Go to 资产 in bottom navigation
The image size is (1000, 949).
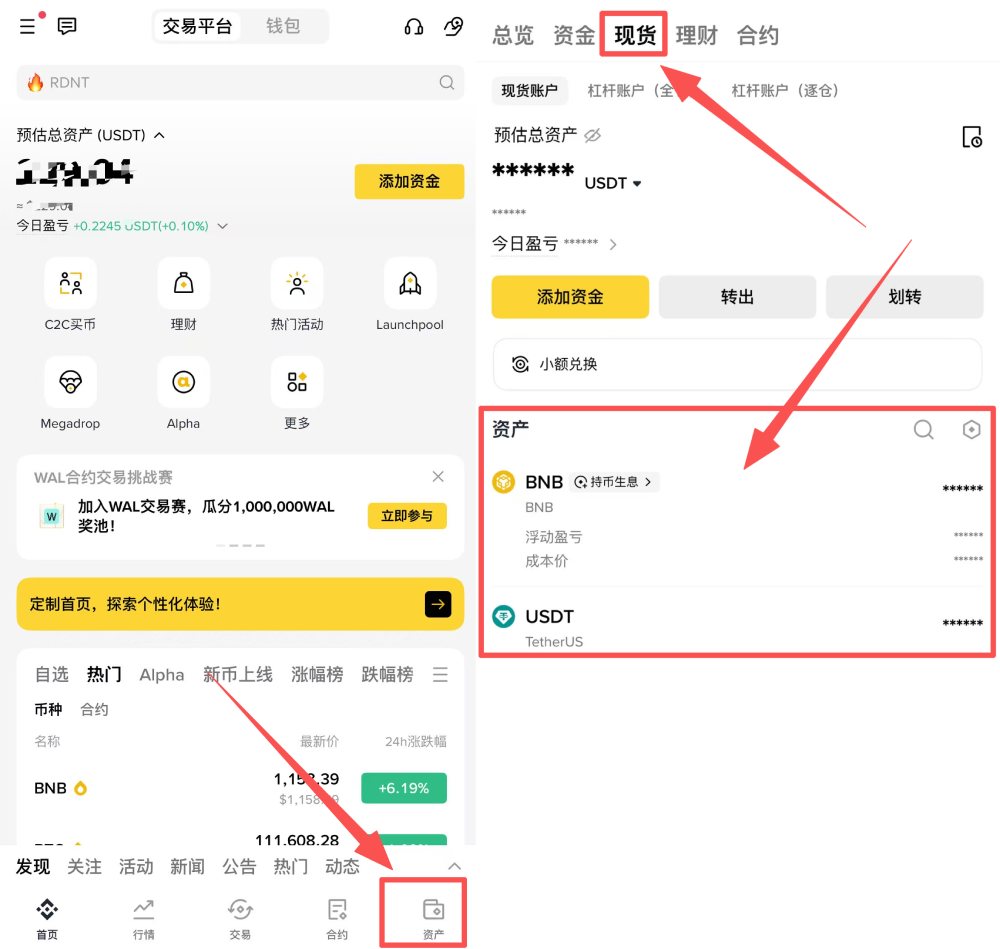[434, 918]
